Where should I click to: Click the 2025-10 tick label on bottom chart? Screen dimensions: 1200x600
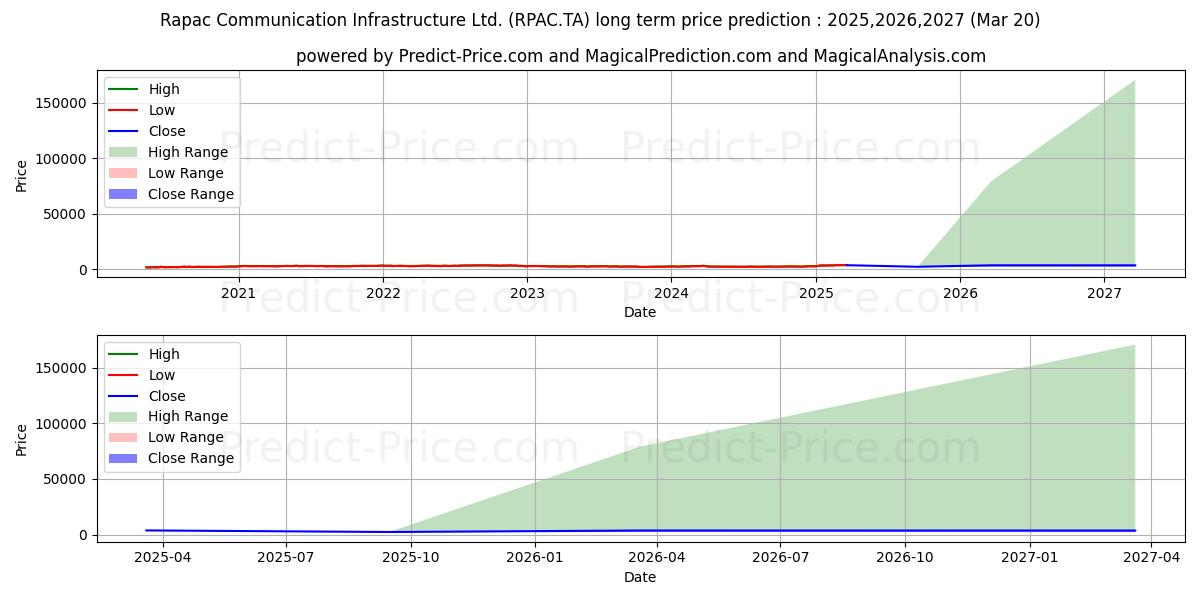coord(410,558)
